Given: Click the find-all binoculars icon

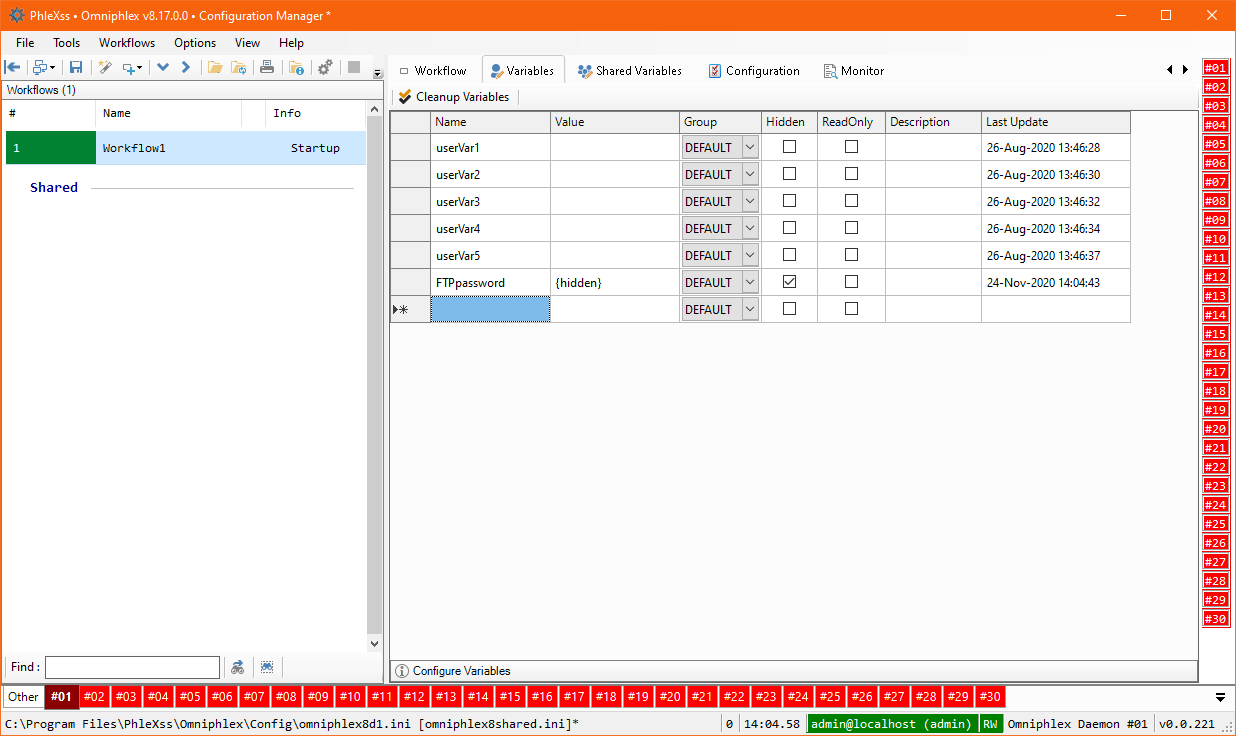Looking at the screenshot, I should coord(267,667).
